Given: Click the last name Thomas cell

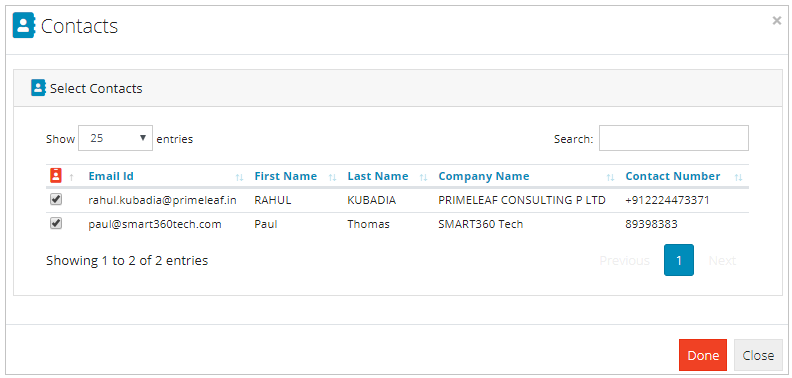Looking at the screenshot, I should [x=369, y=224].
